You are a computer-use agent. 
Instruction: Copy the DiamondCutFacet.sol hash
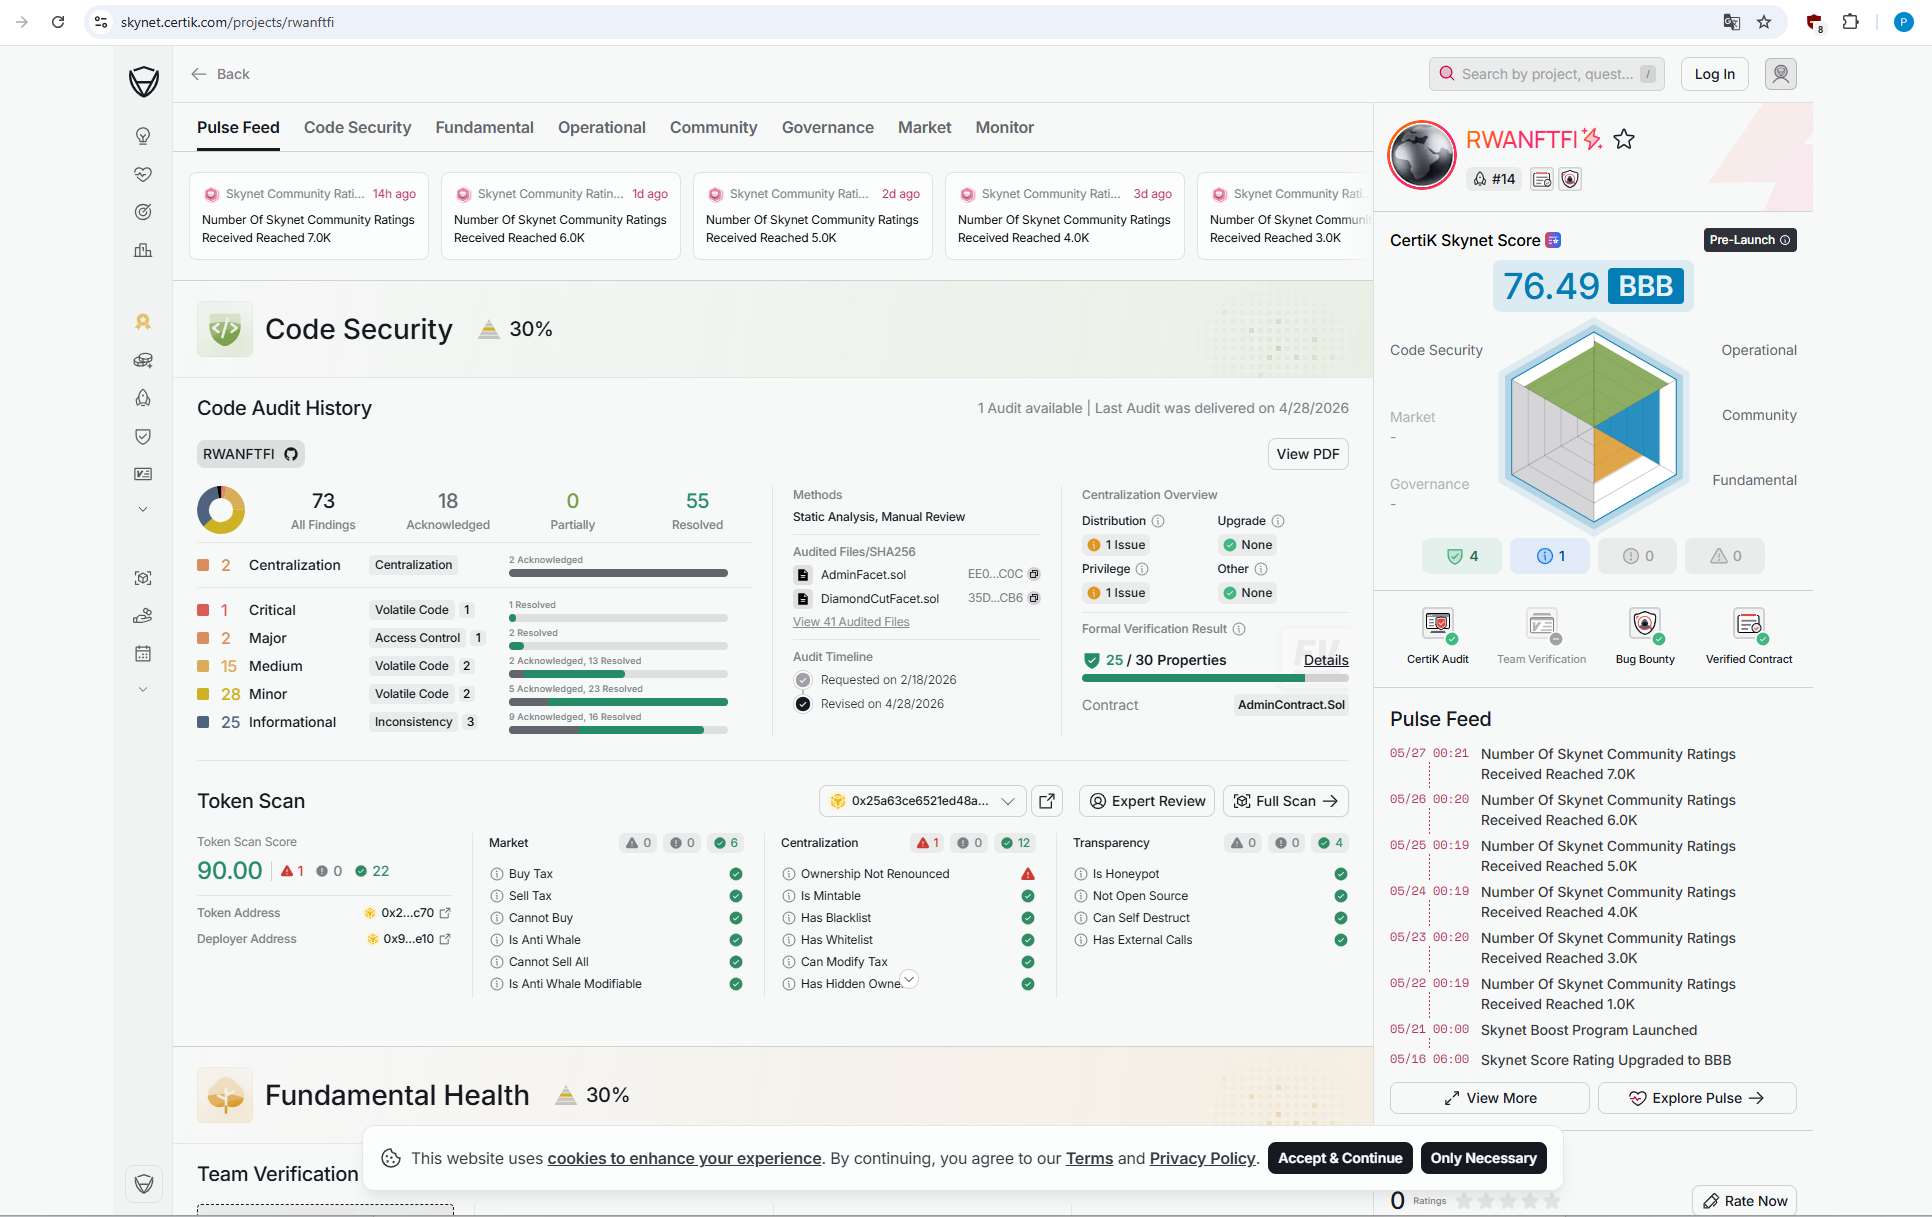[x=1034, y=598]
